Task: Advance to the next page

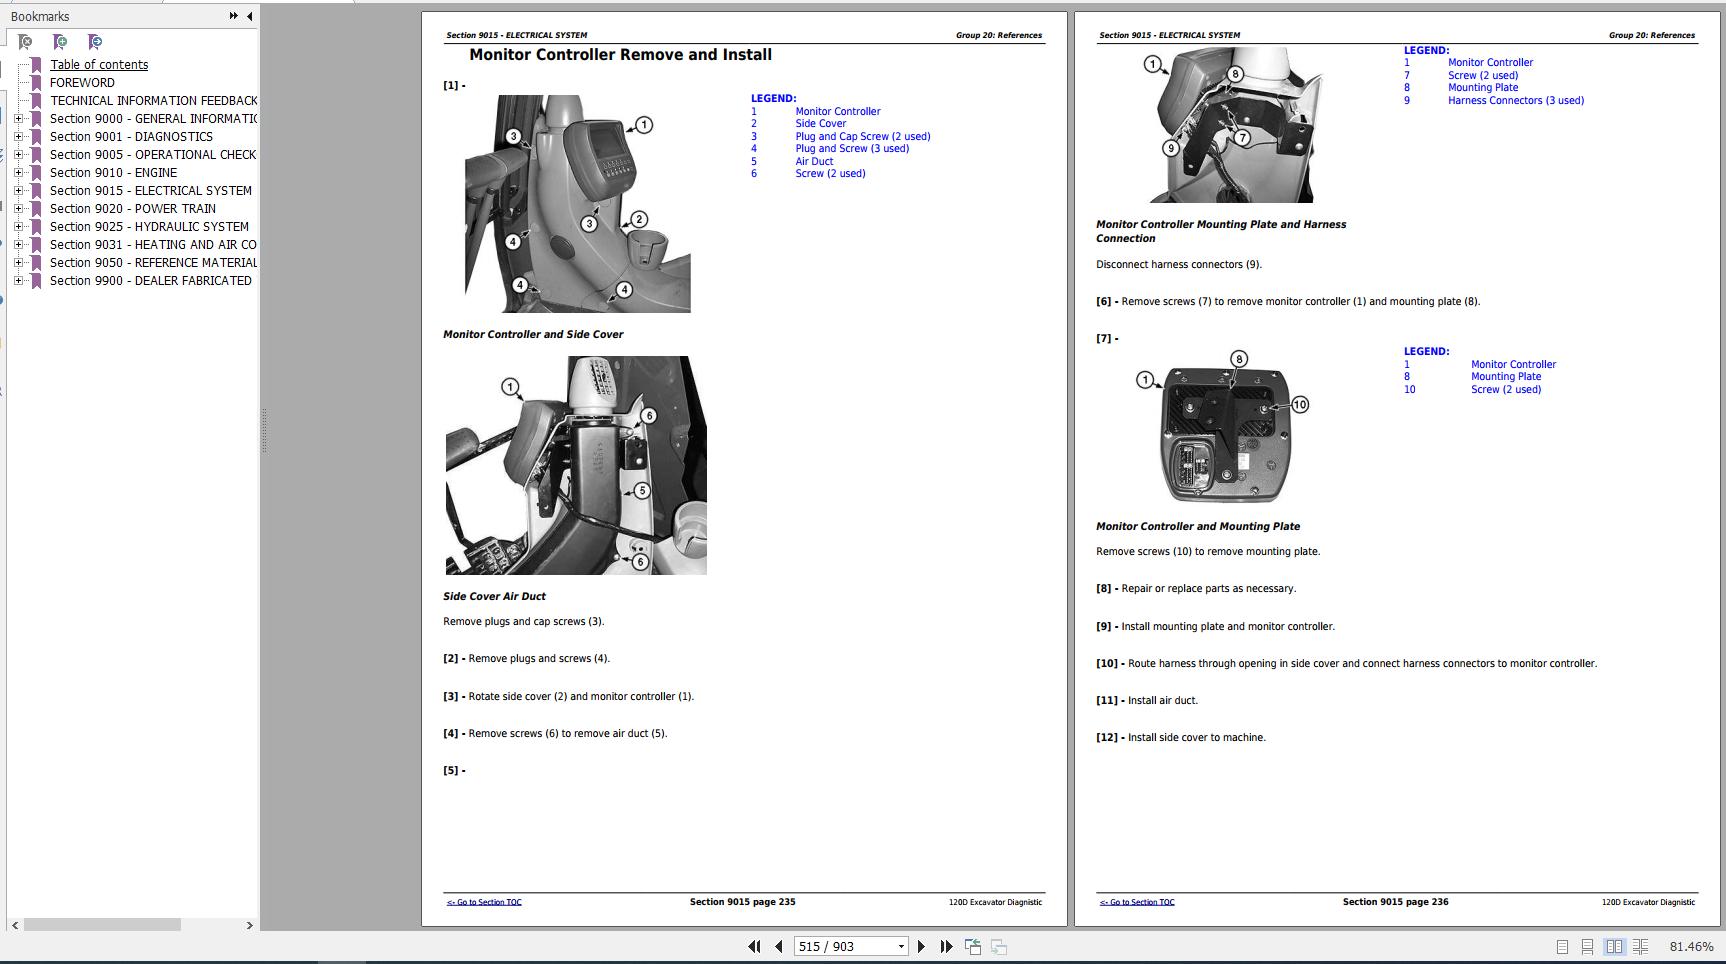Action: (x=921, y=946)
